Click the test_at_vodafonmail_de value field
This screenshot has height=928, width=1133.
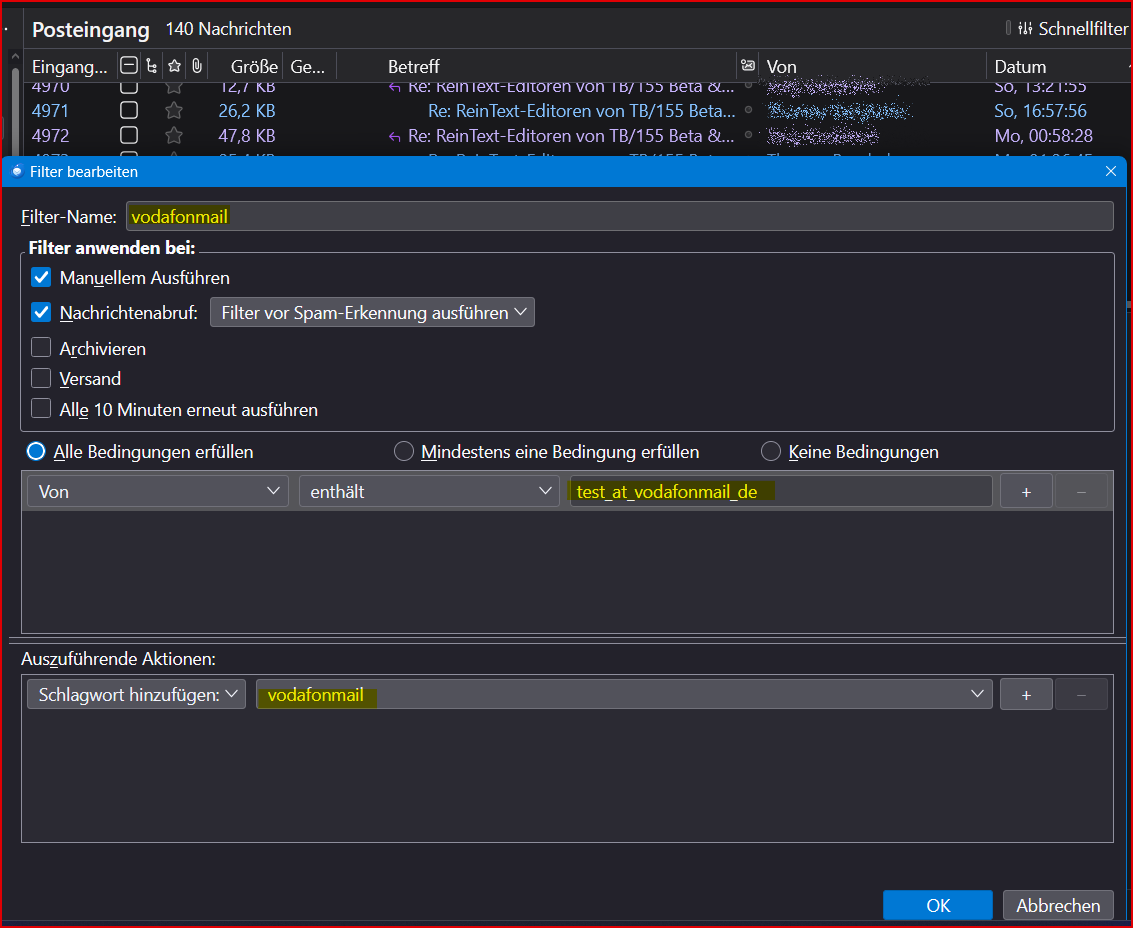[780, 491]
